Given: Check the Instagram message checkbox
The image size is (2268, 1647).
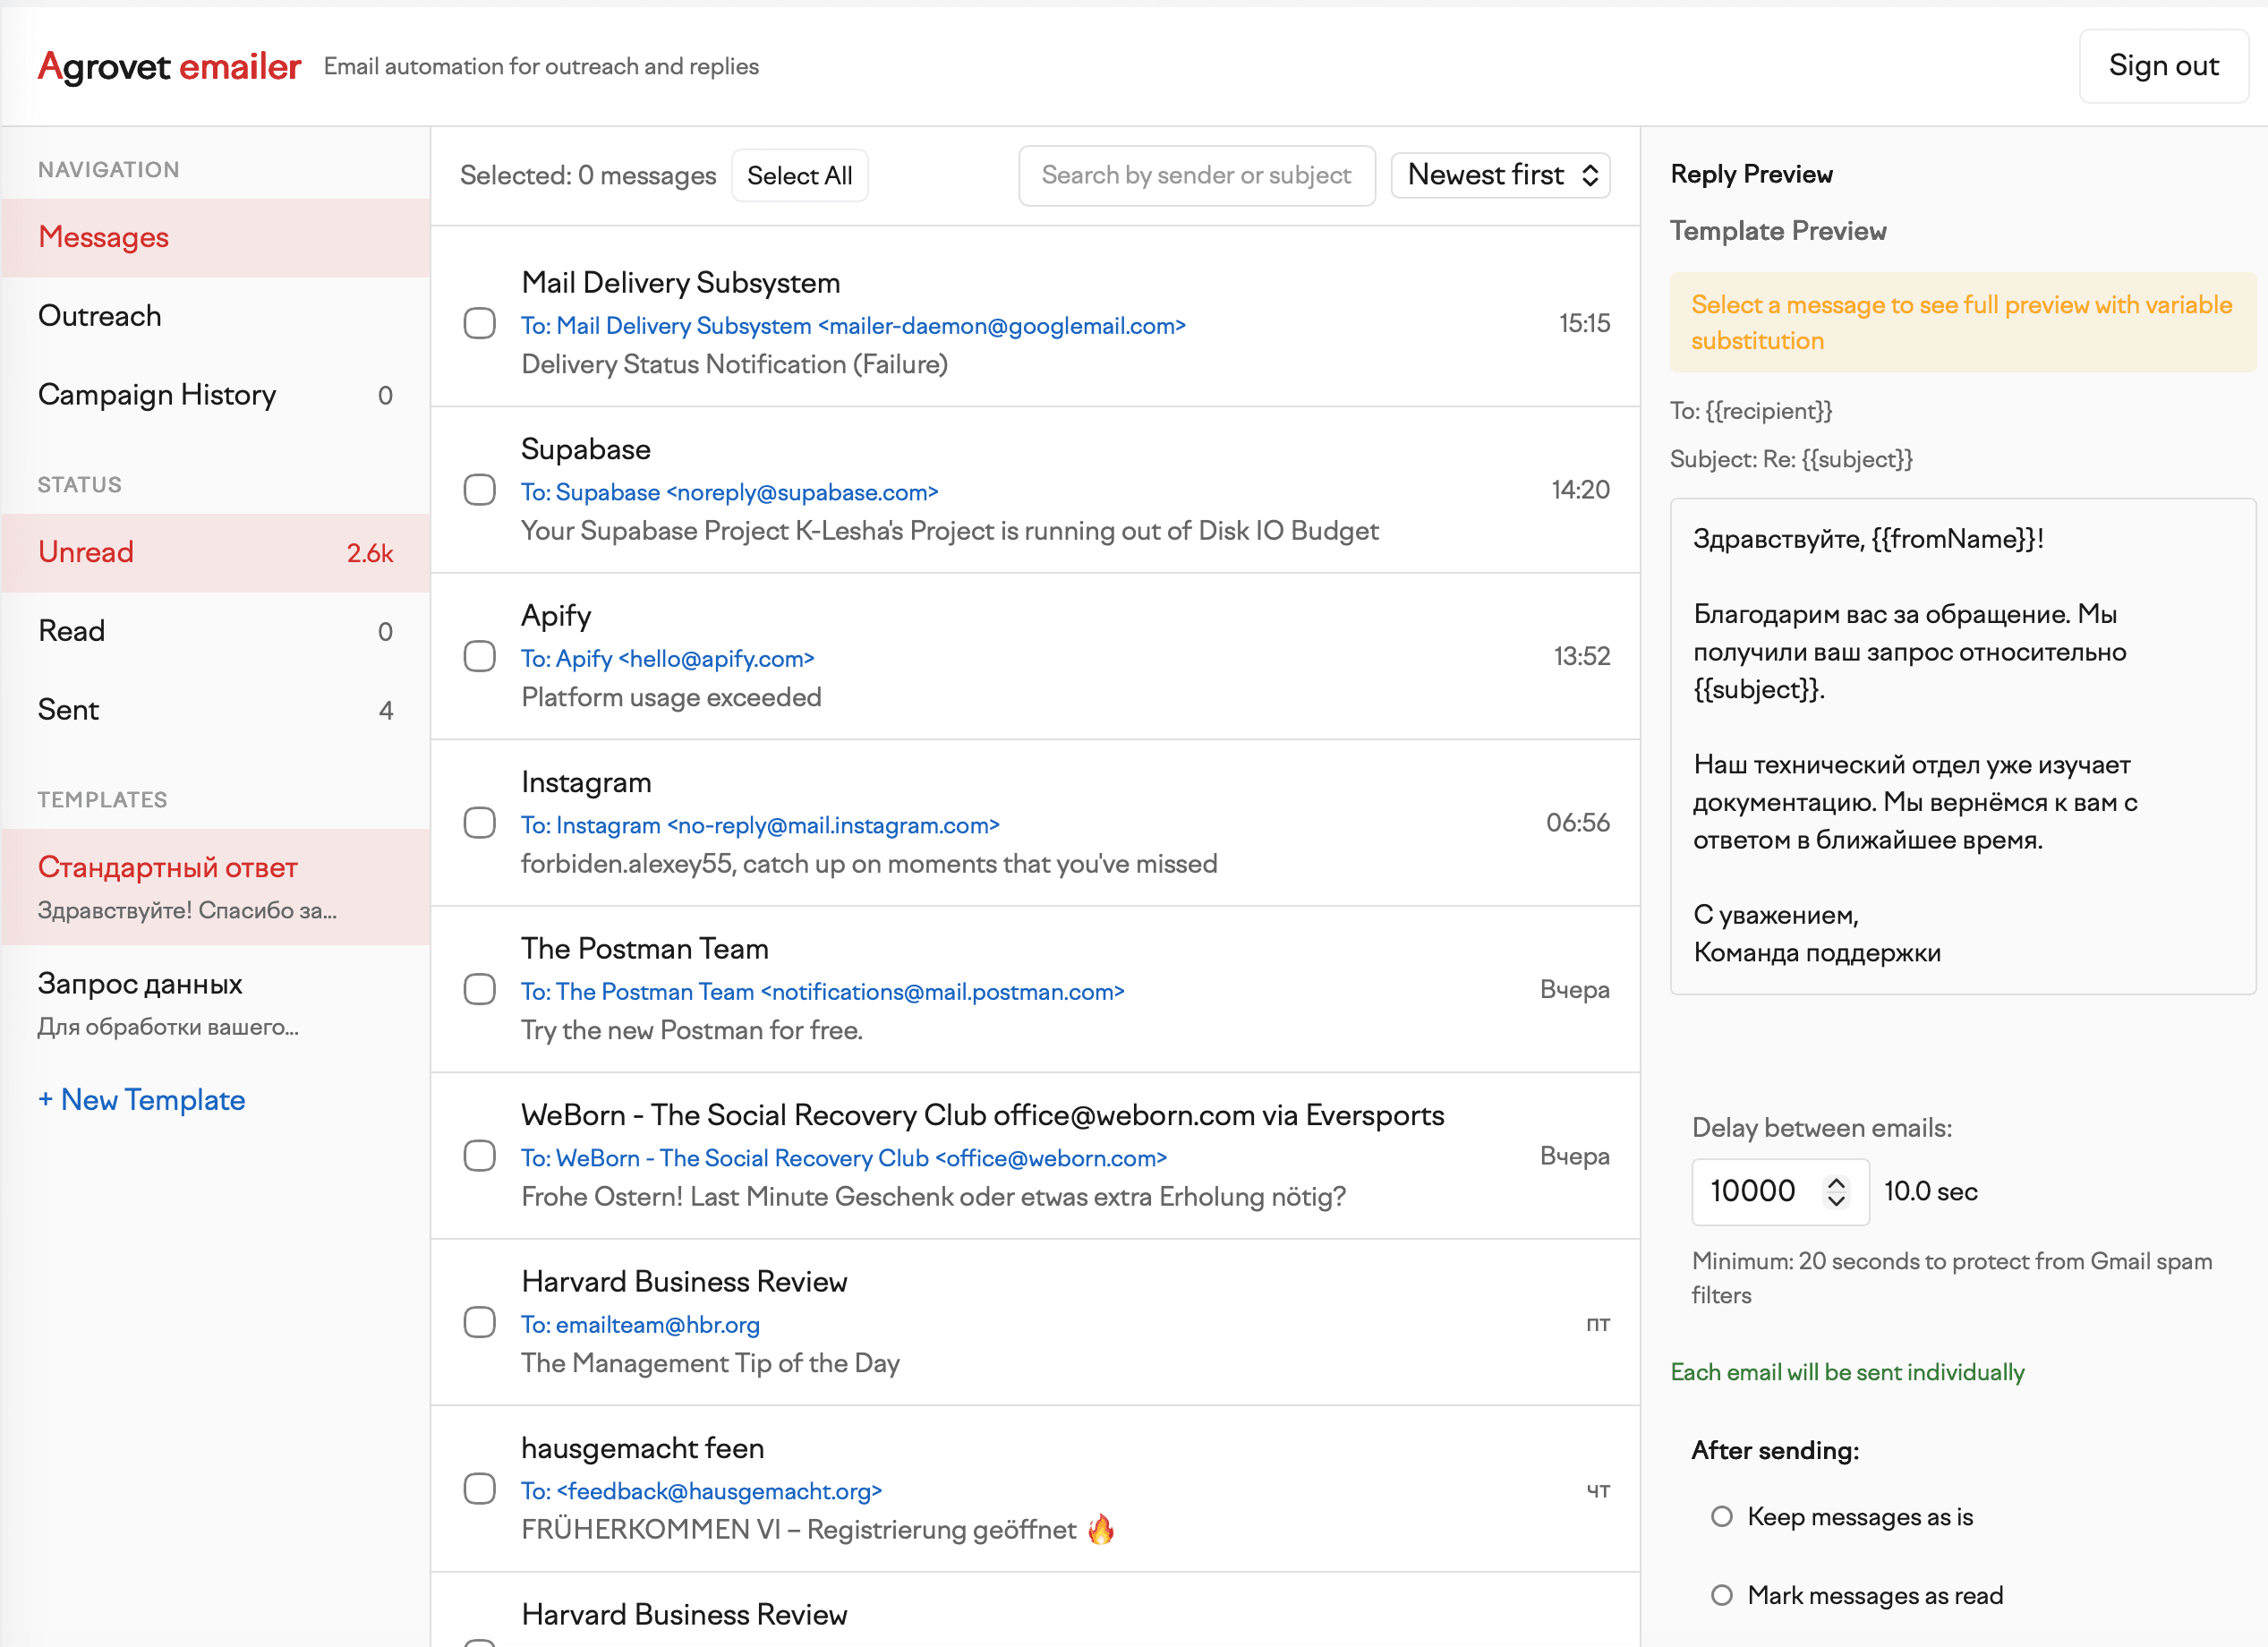Looking at the screenshot, I should pyautogui.click(x=479, y=823).
